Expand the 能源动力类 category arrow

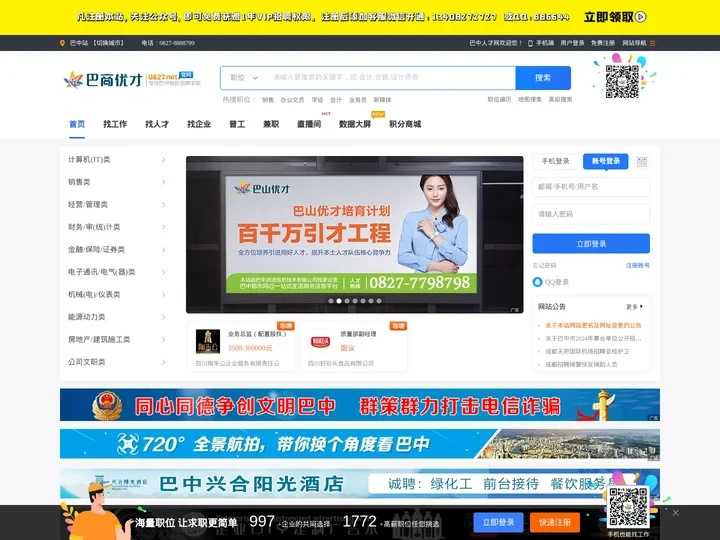tap(163, 317)
